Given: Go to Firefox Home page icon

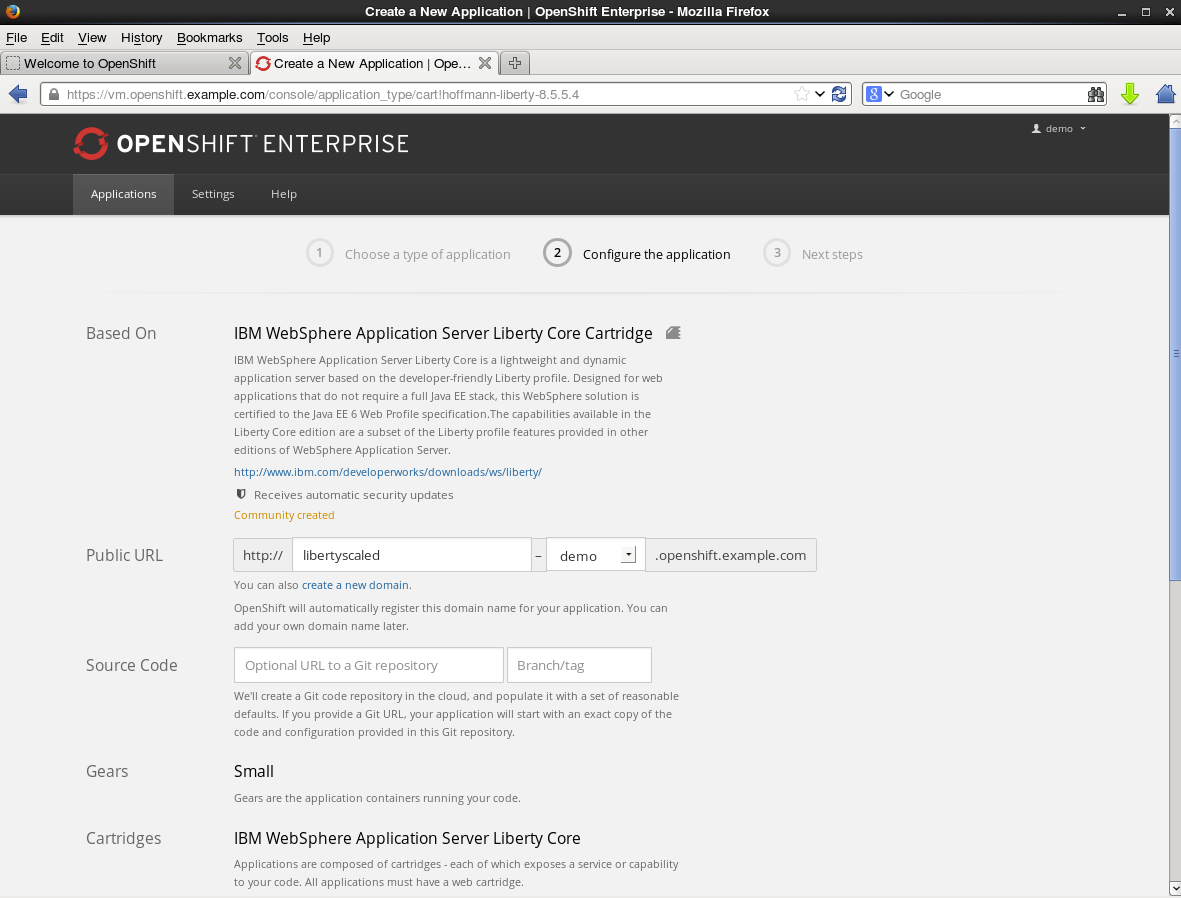Looking at the screenshot, I should tap(1166, 94).
